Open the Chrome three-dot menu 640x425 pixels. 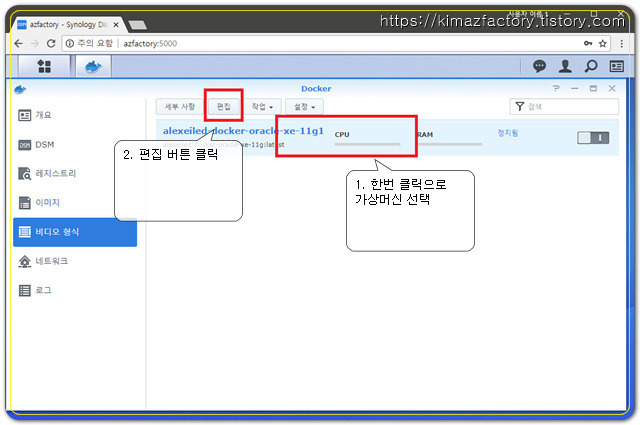(622, 43)
